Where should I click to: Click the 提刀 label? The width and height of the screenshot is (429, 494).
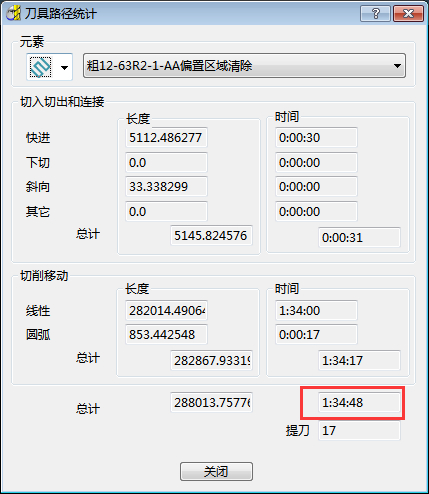pos(297,431)
